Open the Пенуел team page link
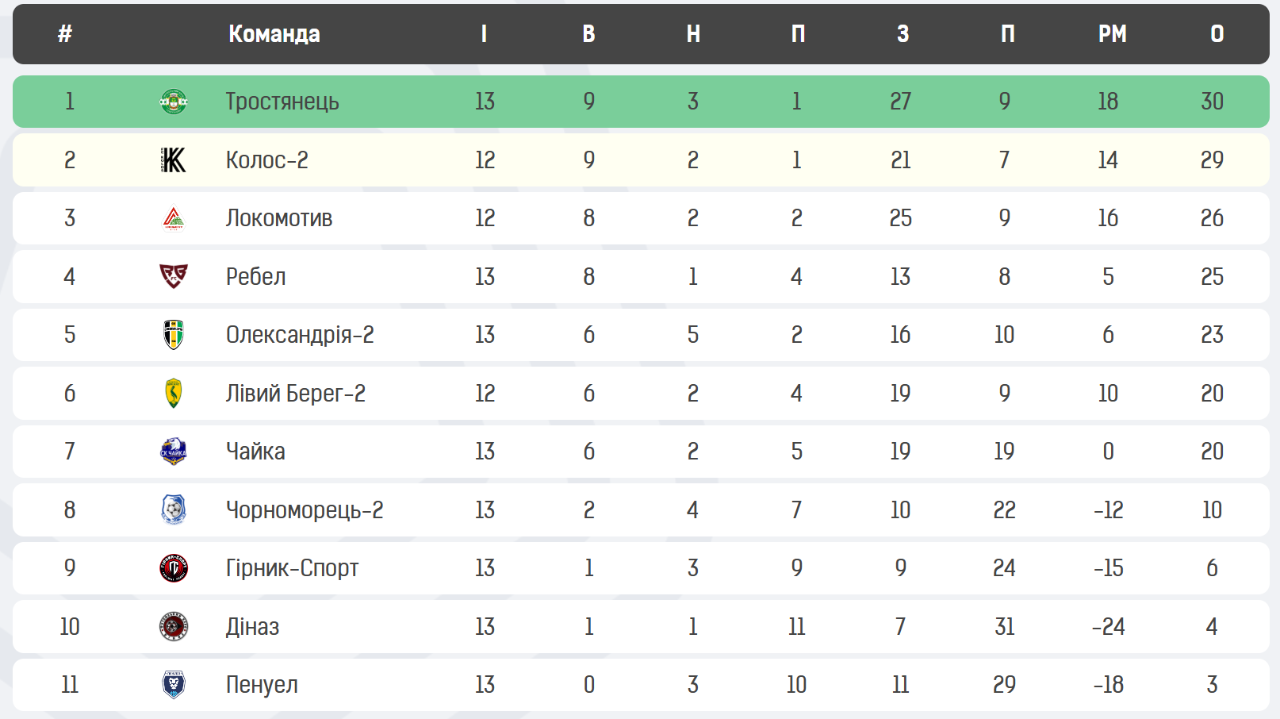Screen dimensions: 1280x719 pos(262,685)
